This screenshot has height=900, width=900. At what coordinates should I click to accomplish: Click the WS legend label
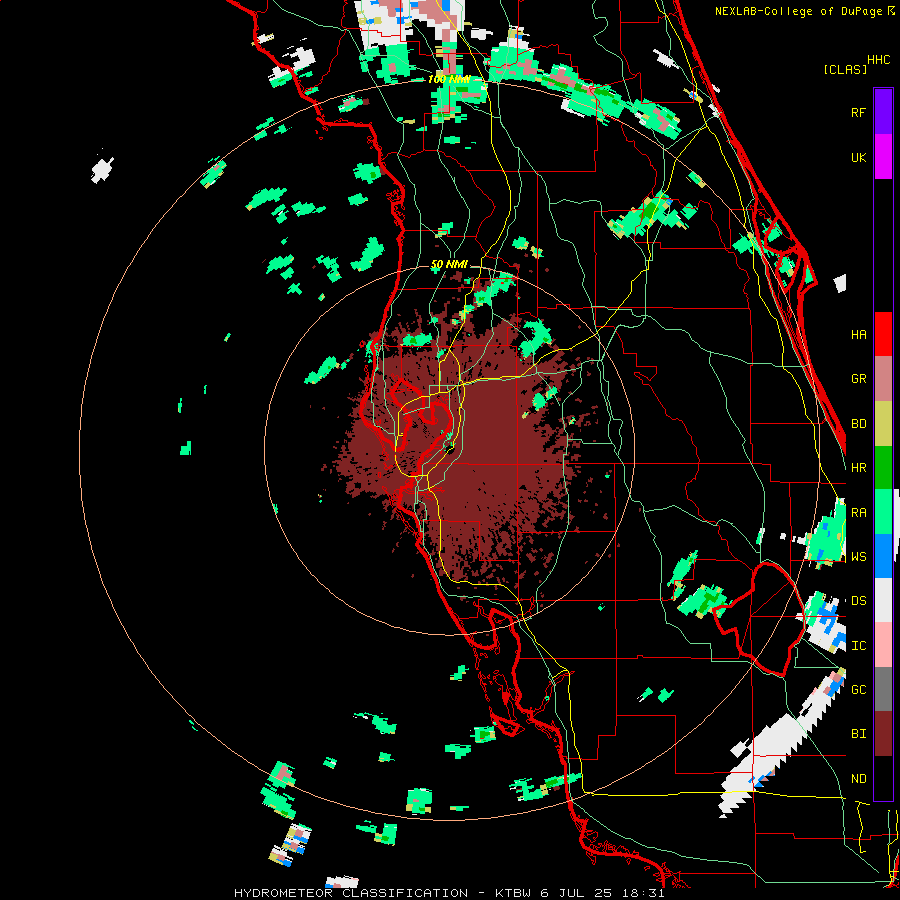pos(858,557)
